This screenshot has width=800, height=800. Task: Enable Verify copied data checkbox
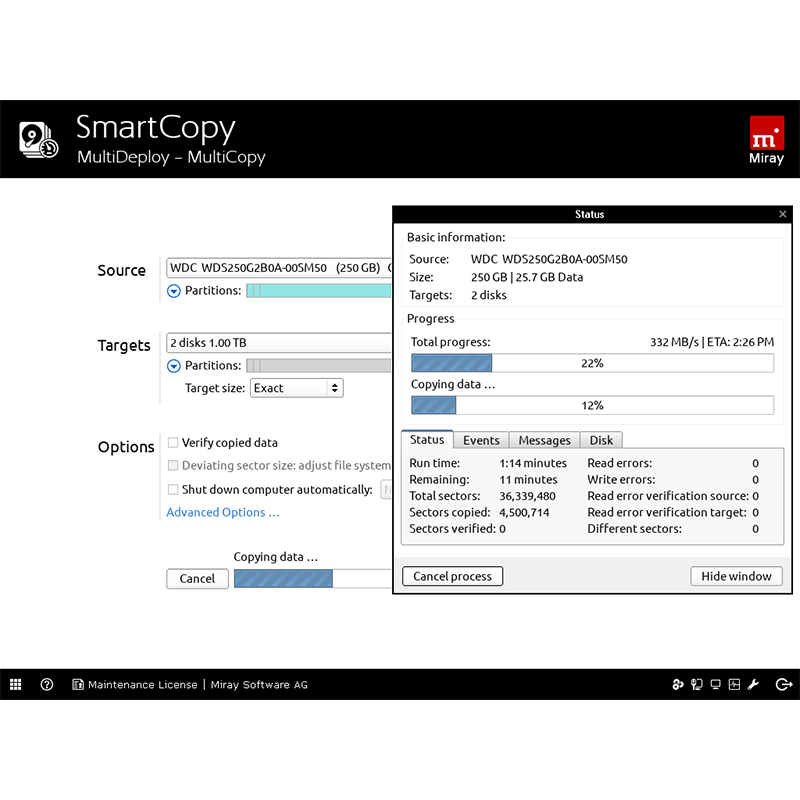click(x=173, y=442)
